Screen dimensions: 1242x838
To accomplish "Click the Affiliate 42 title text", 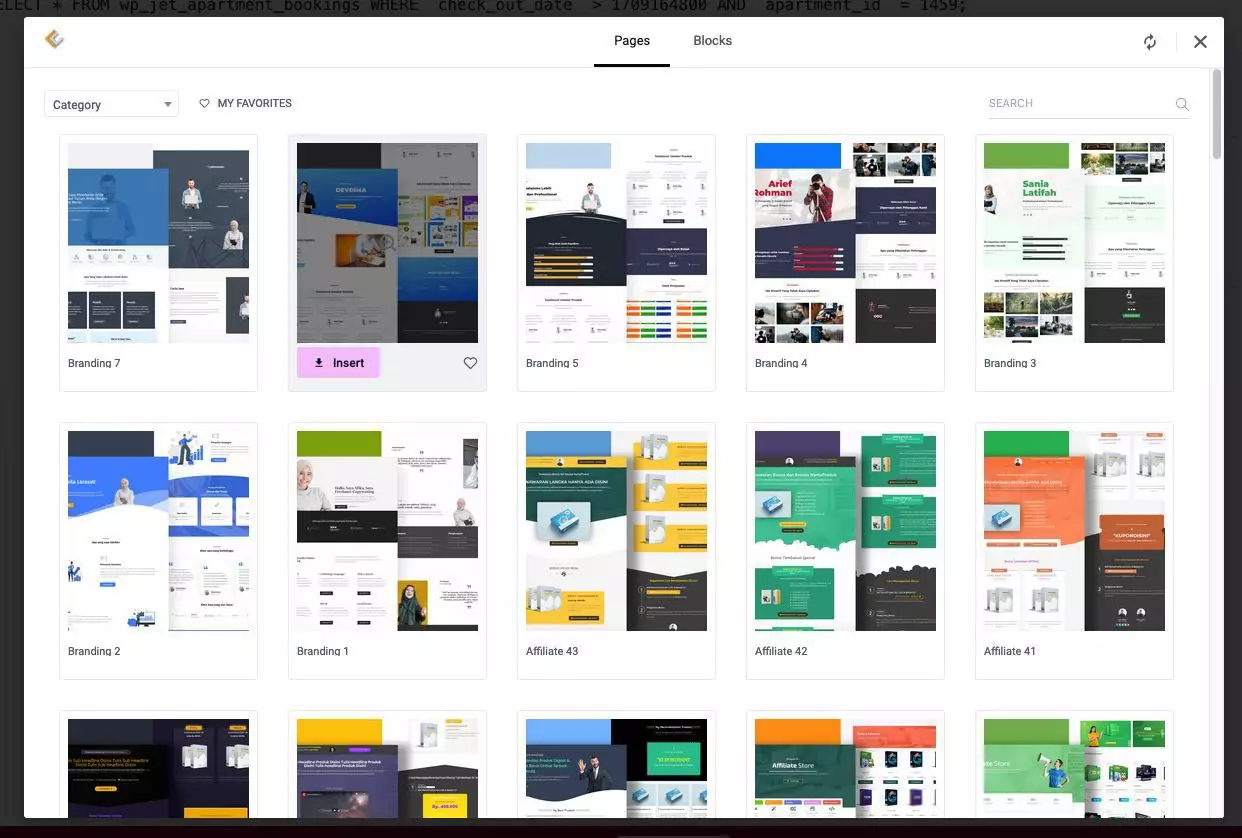I will (x=781, y=651).
